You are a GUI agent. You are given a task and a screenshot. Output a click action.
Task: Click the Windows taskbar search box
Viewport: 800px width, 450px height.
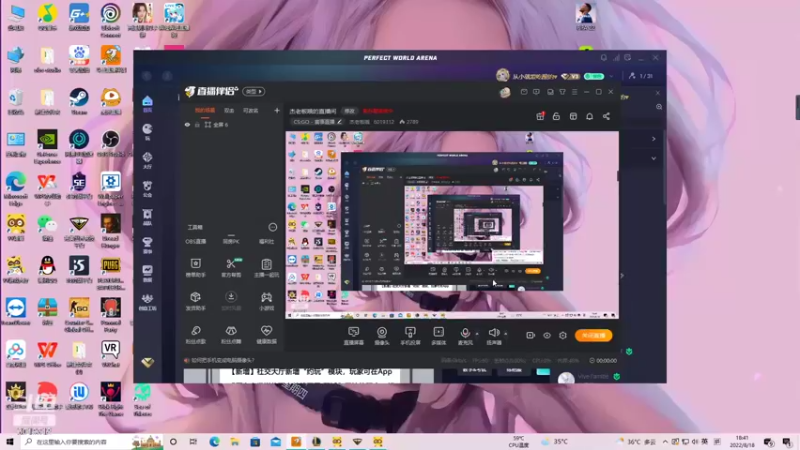(x=75, y=441)
